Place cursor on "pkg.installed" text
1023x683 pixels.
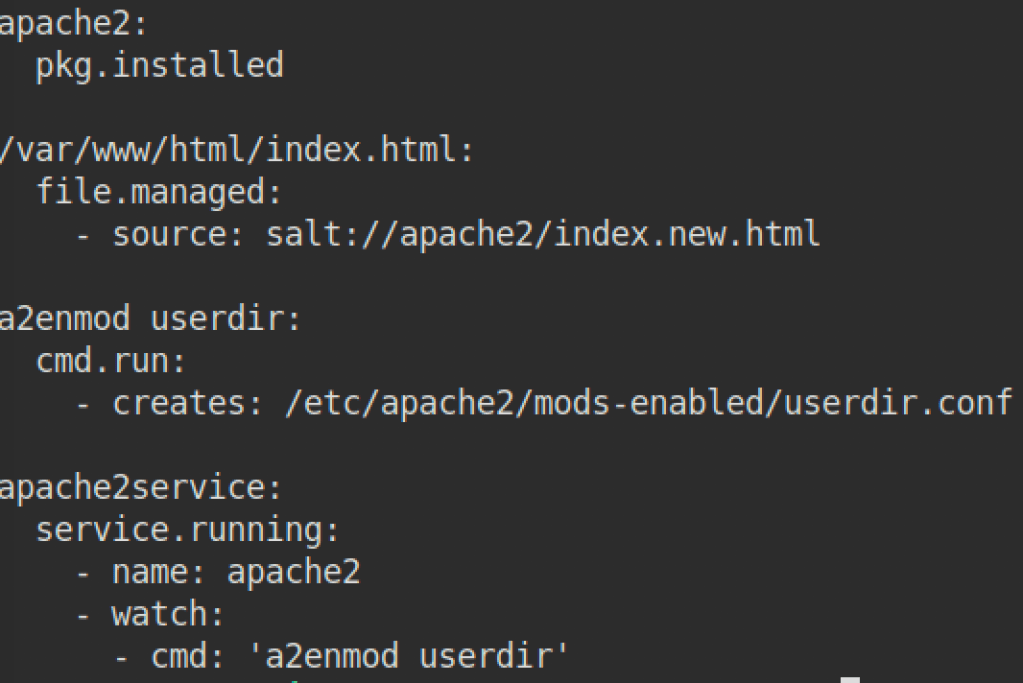[160, 66]
